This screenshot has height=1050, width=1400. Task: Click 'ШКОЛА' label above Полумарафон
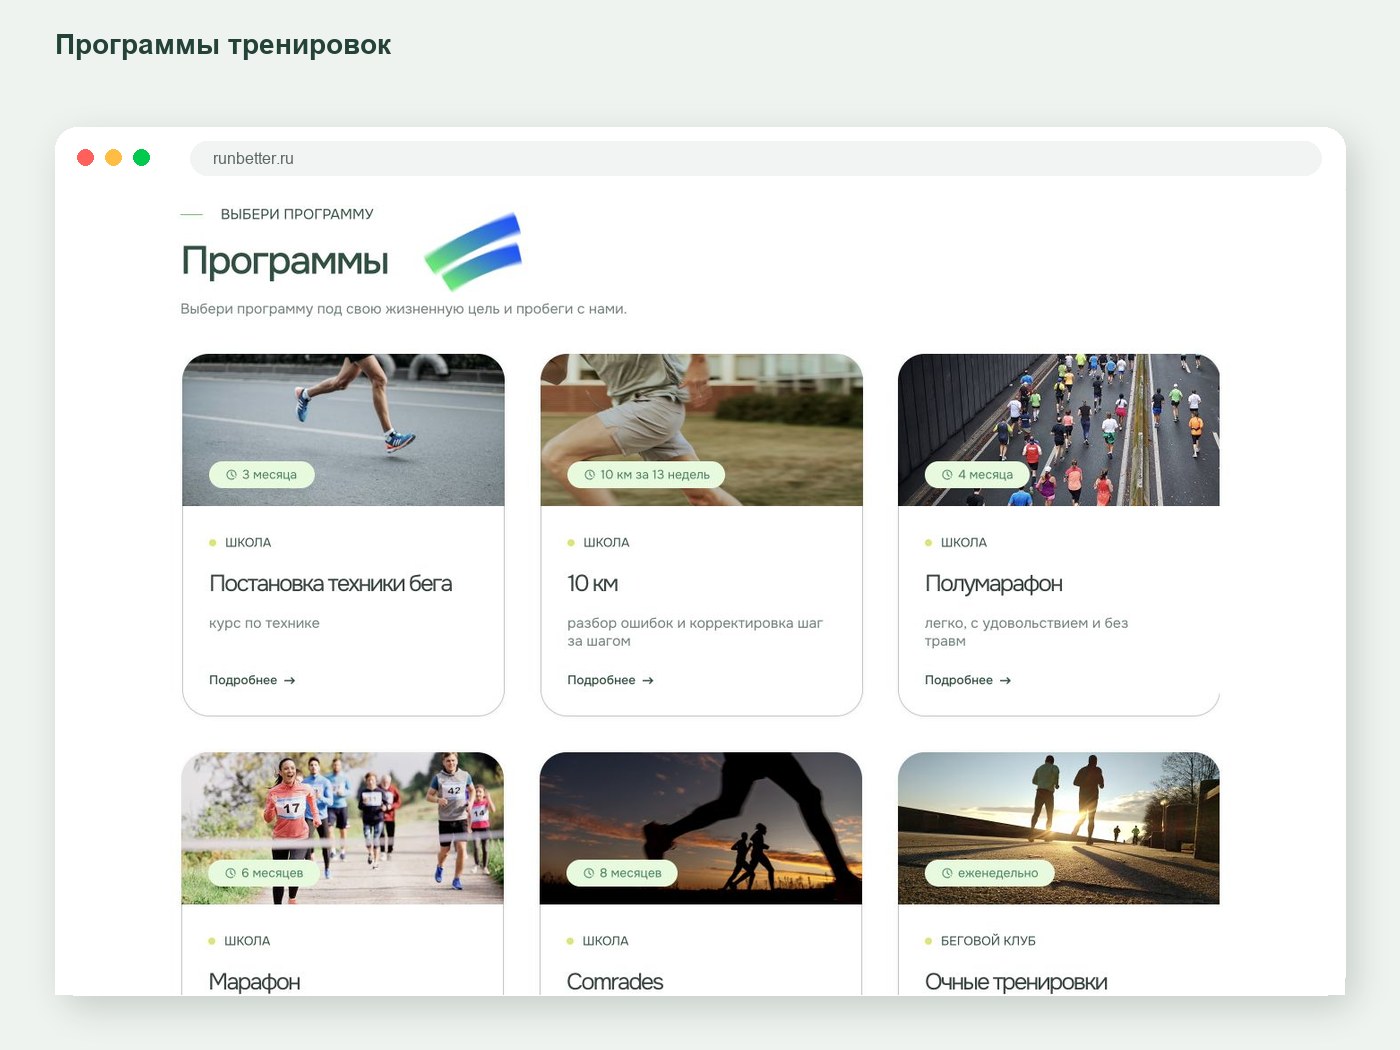tap(964, 543)
